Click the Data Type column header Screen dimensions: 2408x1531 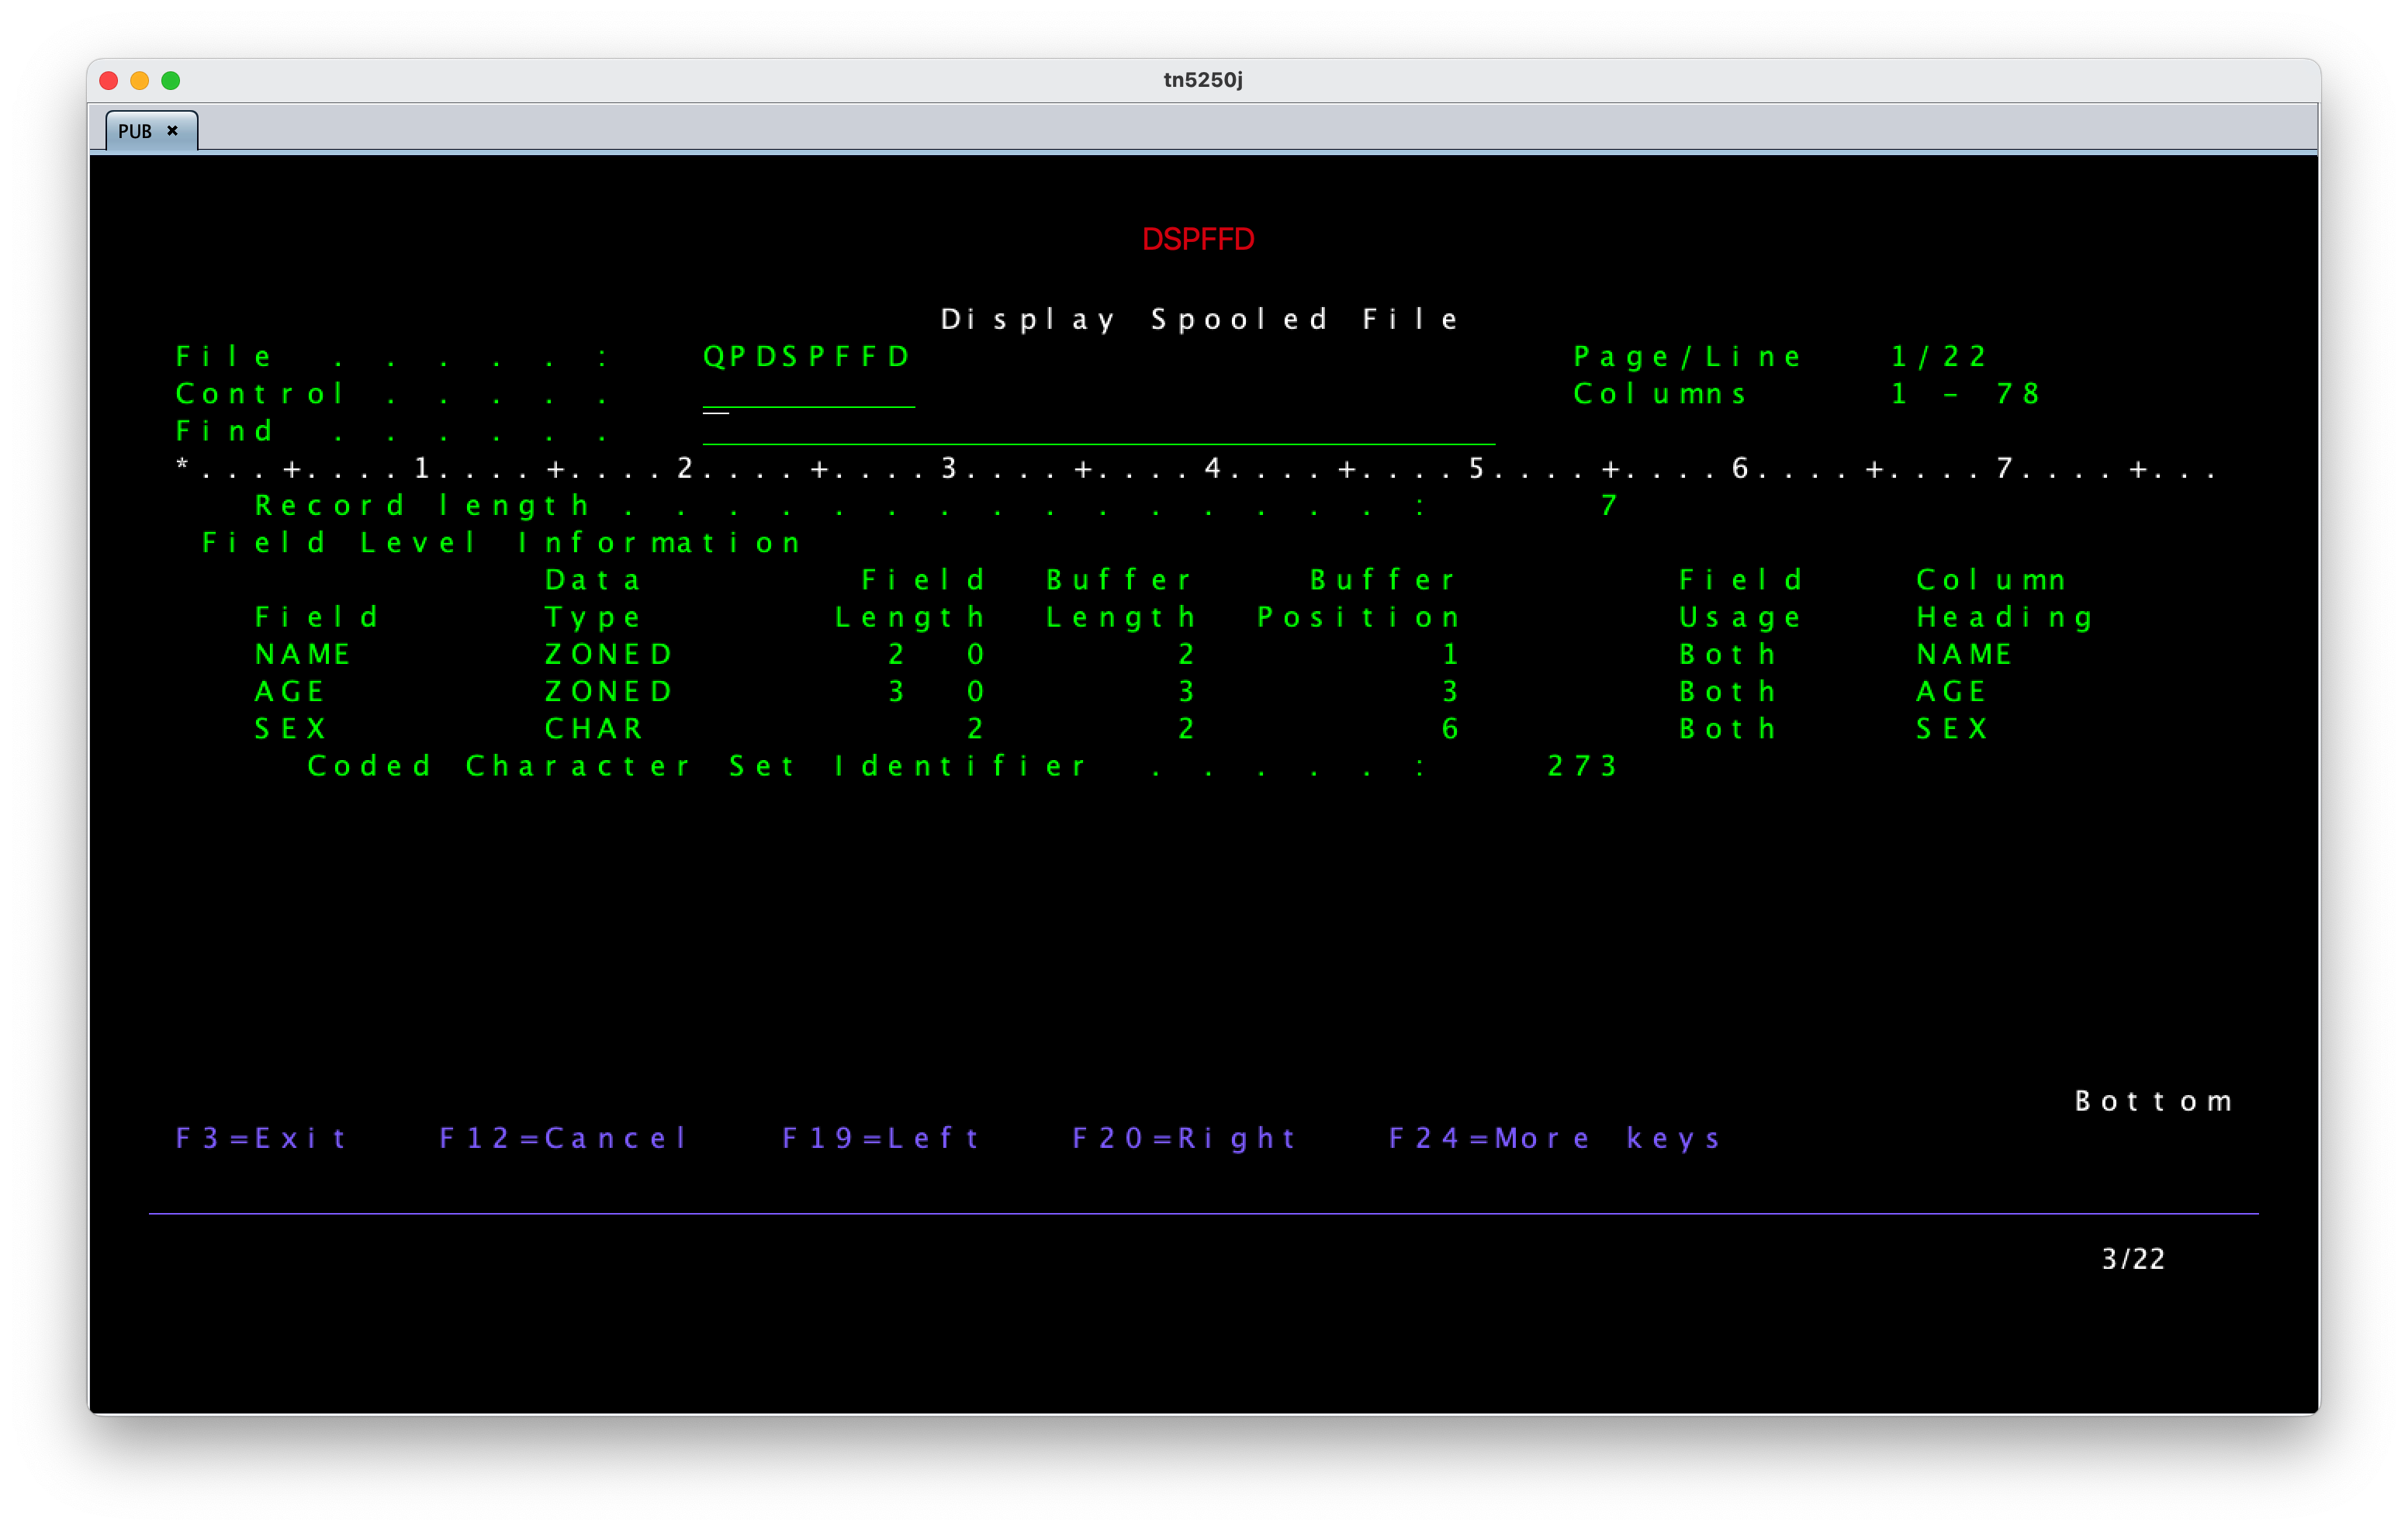[593, 598]
